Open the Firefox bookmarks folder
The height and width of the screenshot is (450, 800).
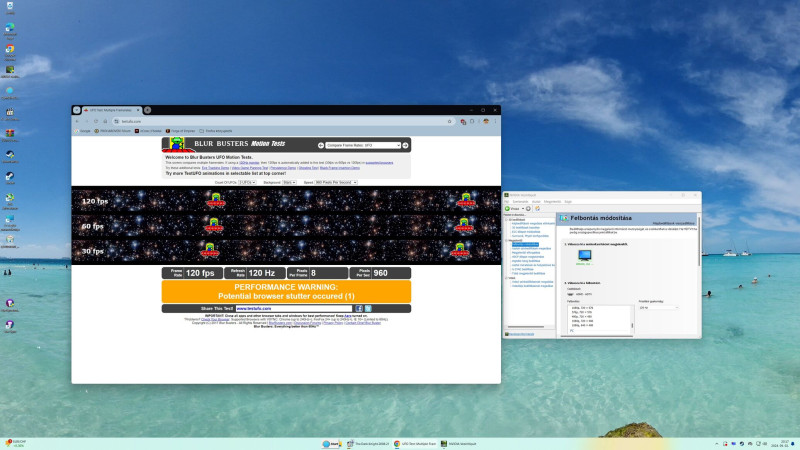(x=216, y=131)
